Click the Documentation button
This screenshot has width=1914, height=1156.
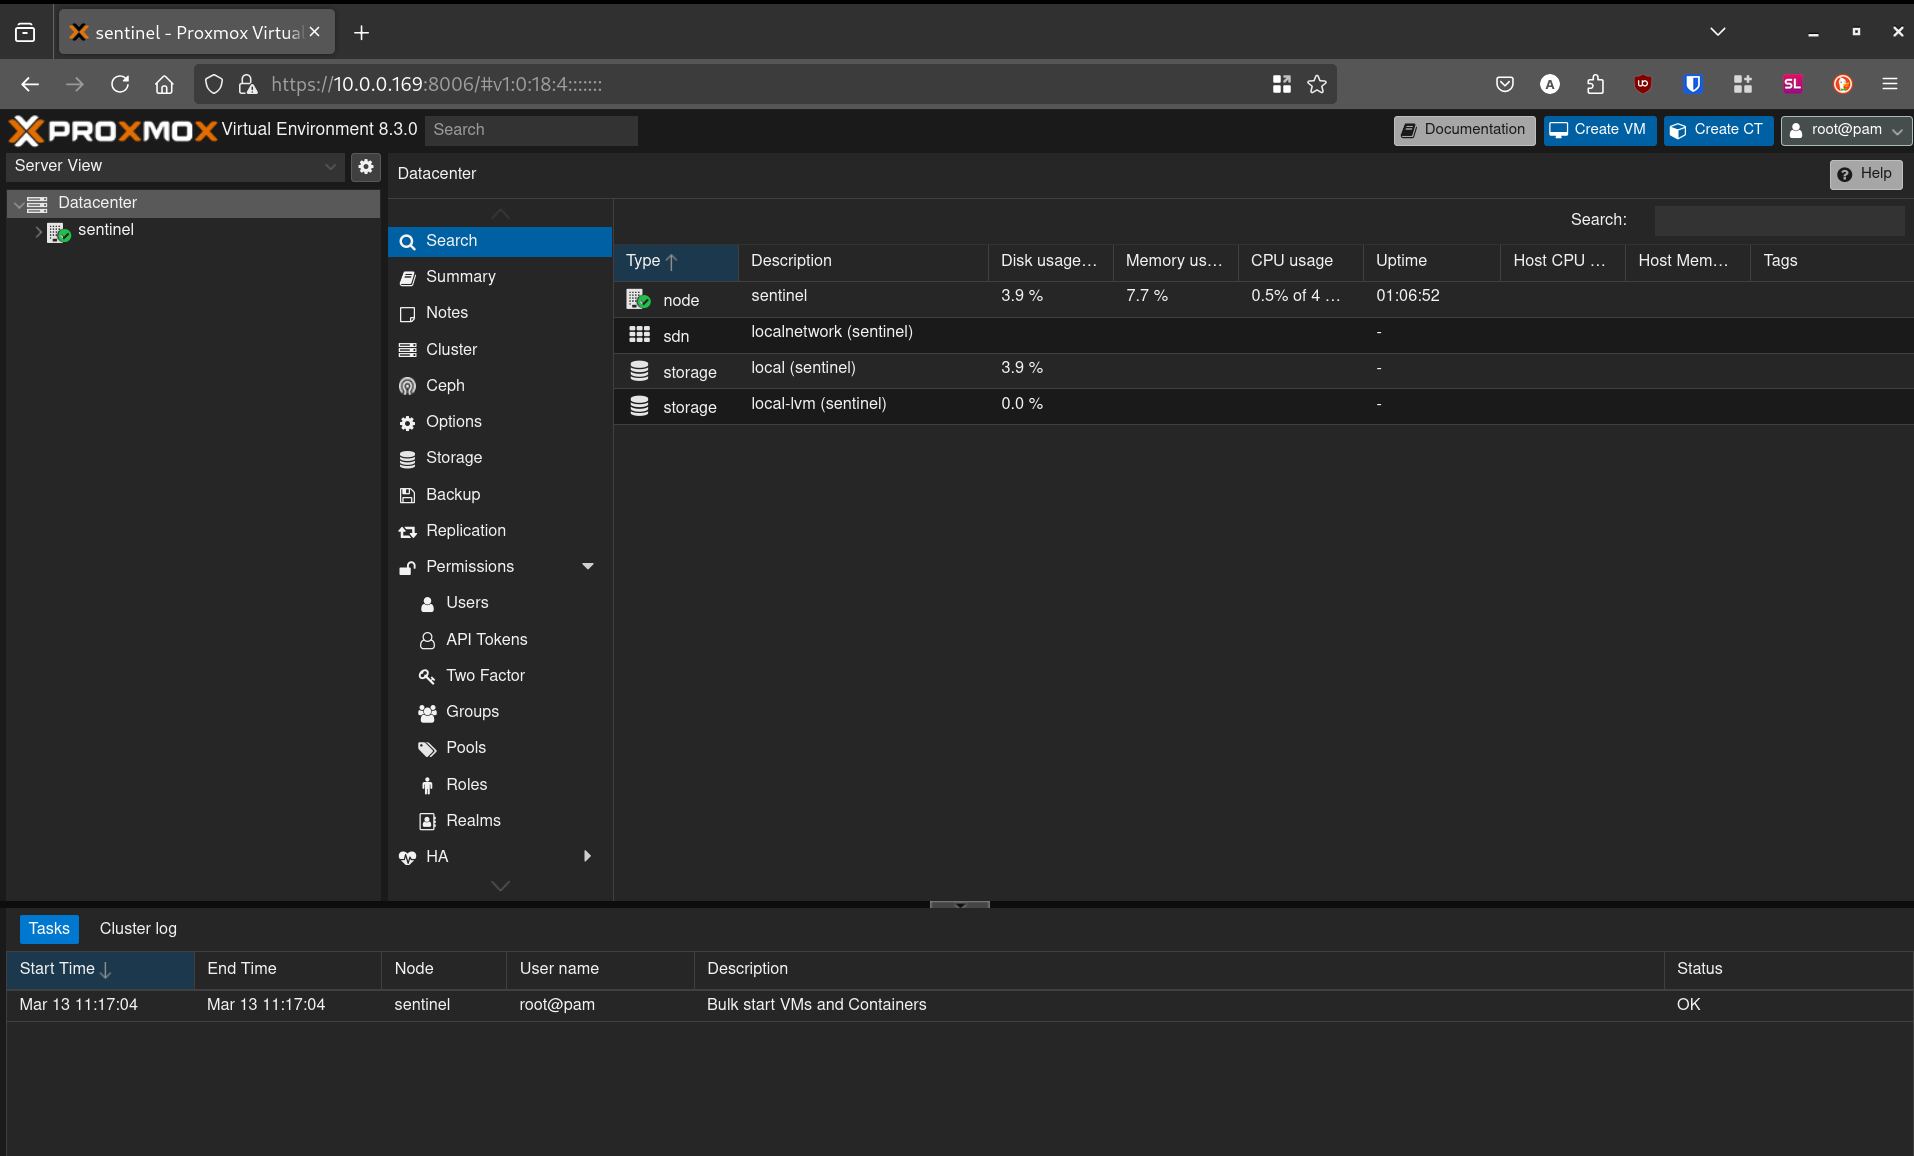[x=1464, y=130]
